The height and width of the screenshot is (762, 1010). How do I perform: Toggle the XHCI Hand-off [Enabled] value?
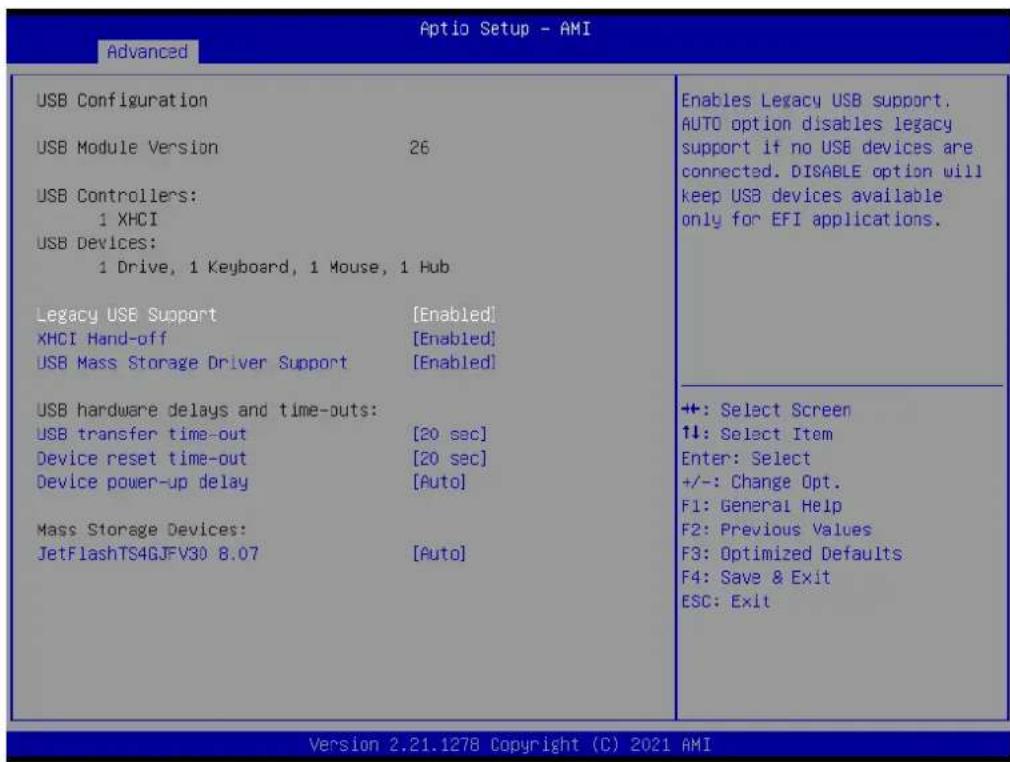pyautogui.click(x=454, y=339)
